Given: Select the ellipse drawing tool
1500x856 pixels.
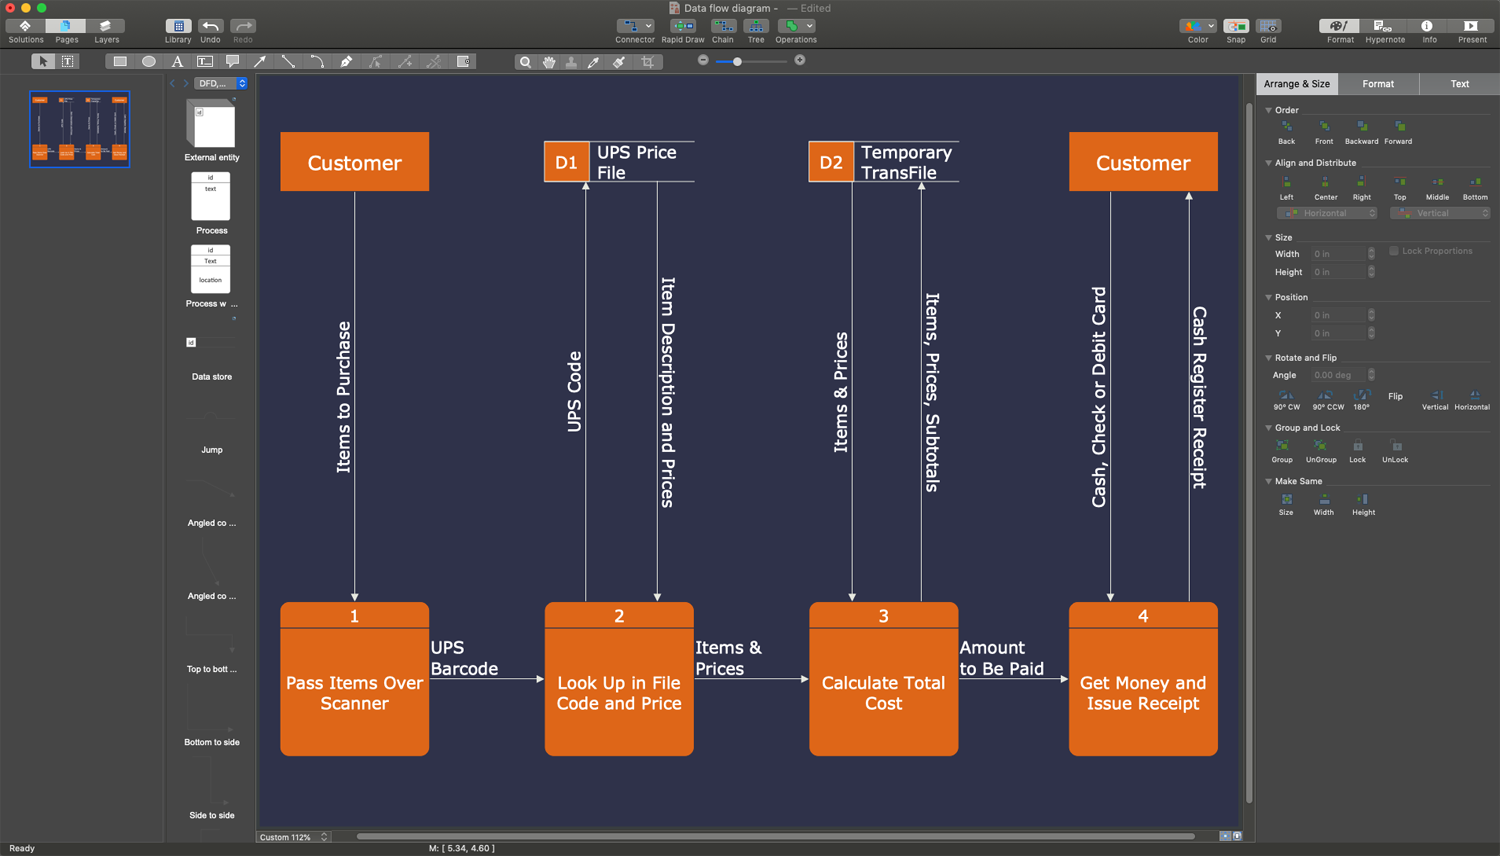Looking at the screenshot, I should pyautogui.click(x=149, y=62).
